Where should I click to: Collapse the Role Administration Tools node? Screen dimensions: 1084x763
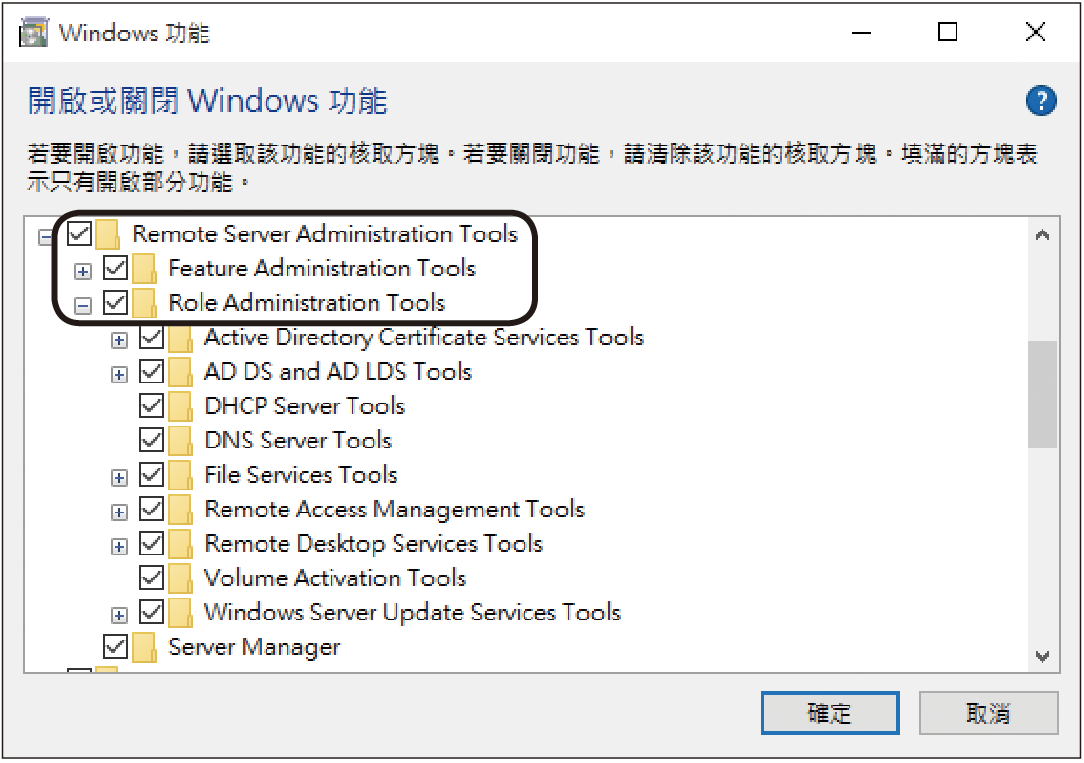pos(83,305)
